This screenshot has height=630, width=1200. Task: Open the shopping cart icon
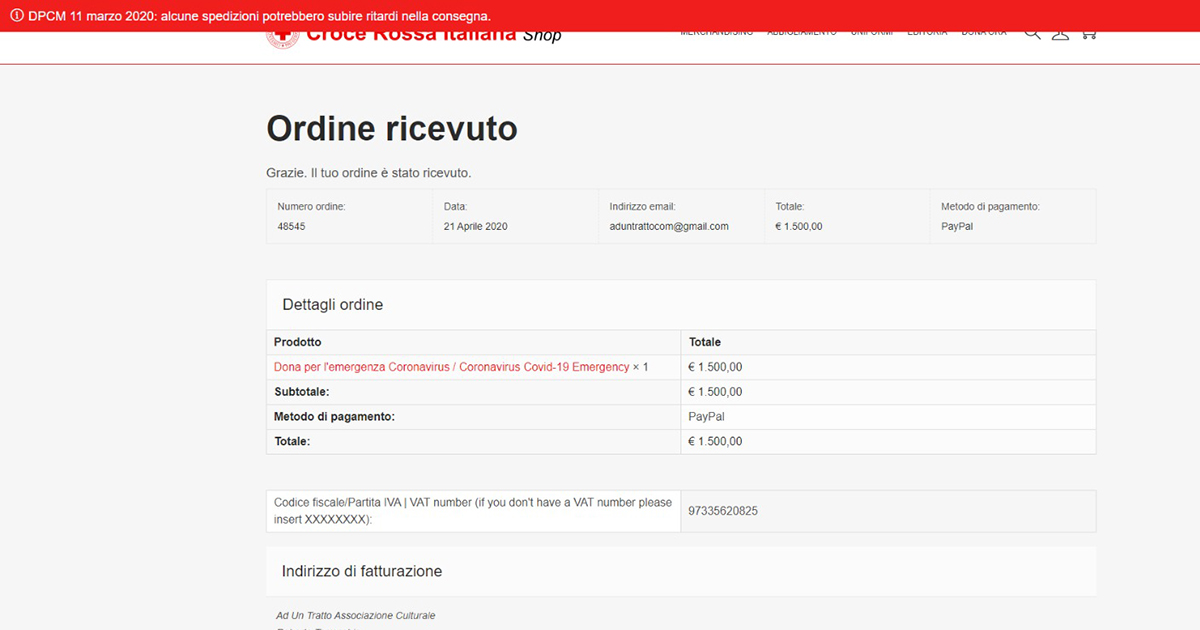point(1089,35)
